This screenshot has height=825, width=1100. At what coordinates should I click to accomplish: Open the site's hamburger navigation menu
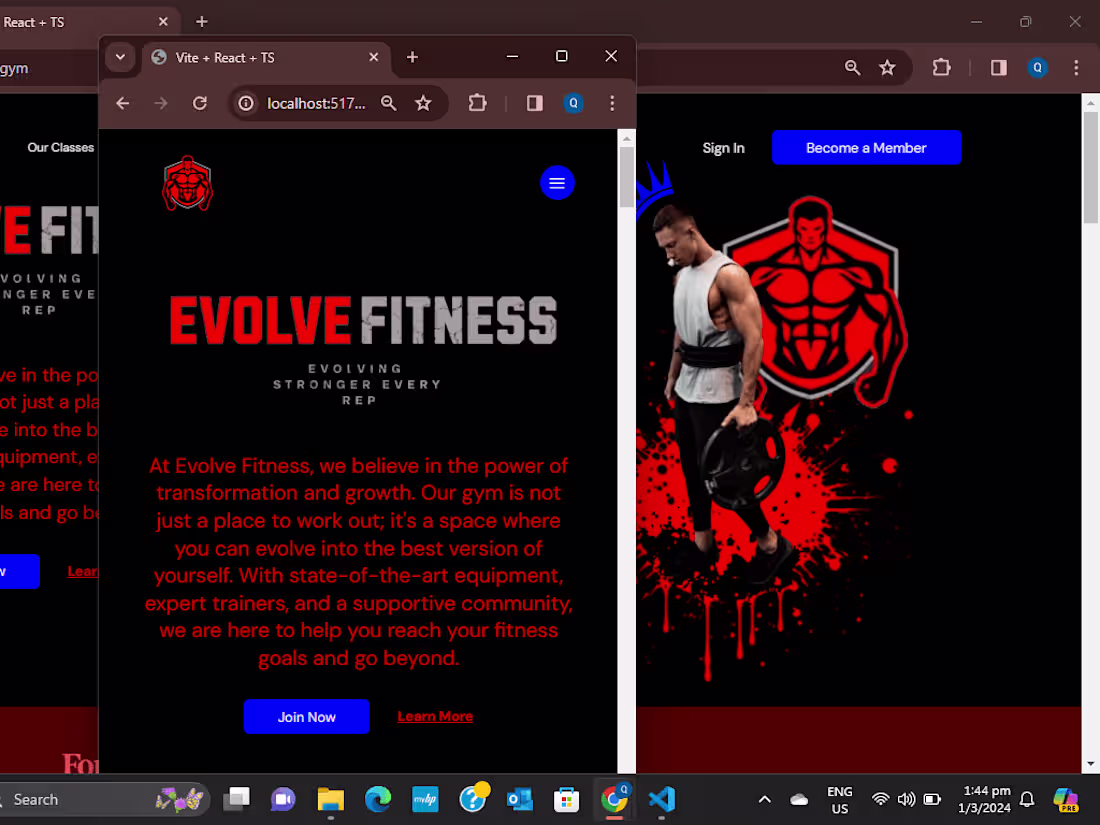point(557,183)
